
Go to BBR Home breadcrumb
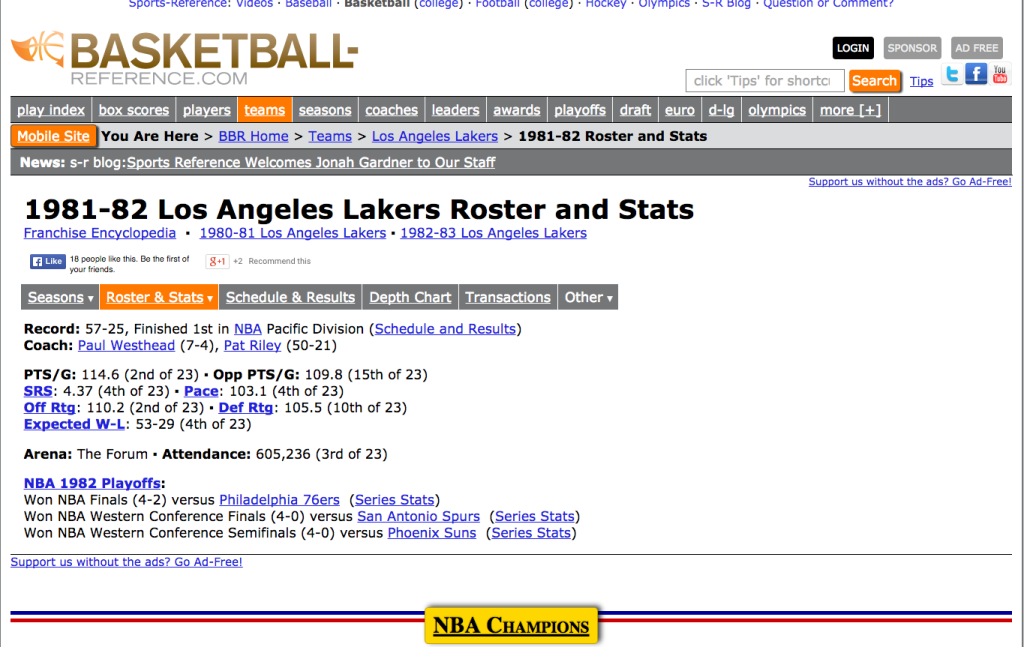coord(253,136)
